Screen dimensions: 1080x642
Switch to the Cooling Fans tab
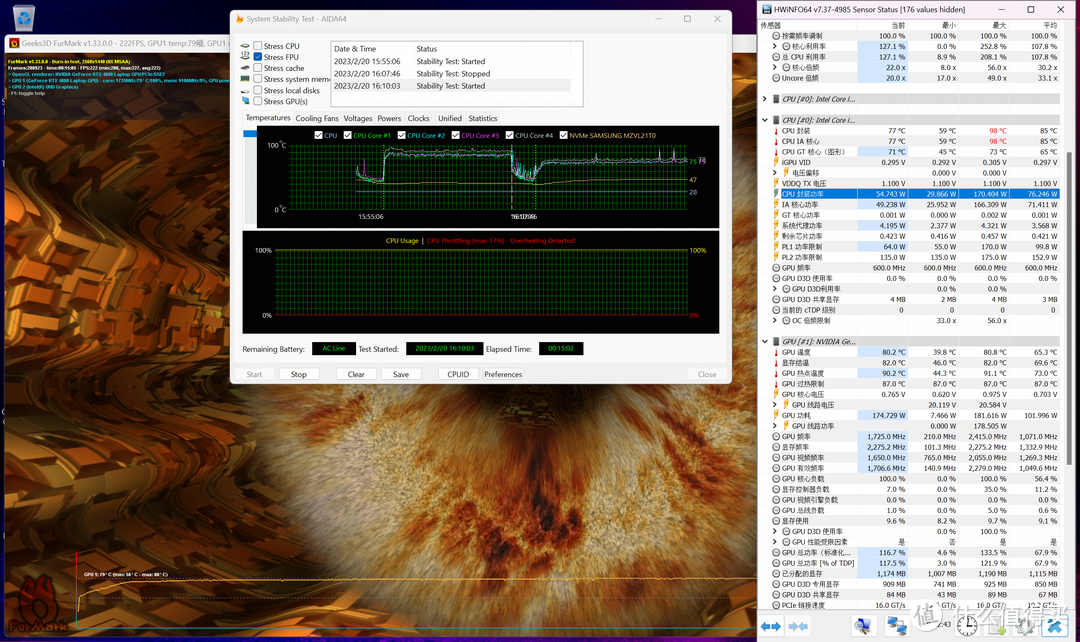click(317, 118)
